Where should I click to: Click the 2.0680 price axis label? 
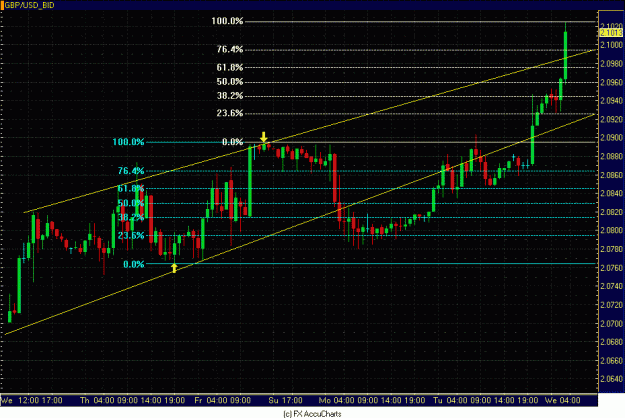click(x=611, y=342)
